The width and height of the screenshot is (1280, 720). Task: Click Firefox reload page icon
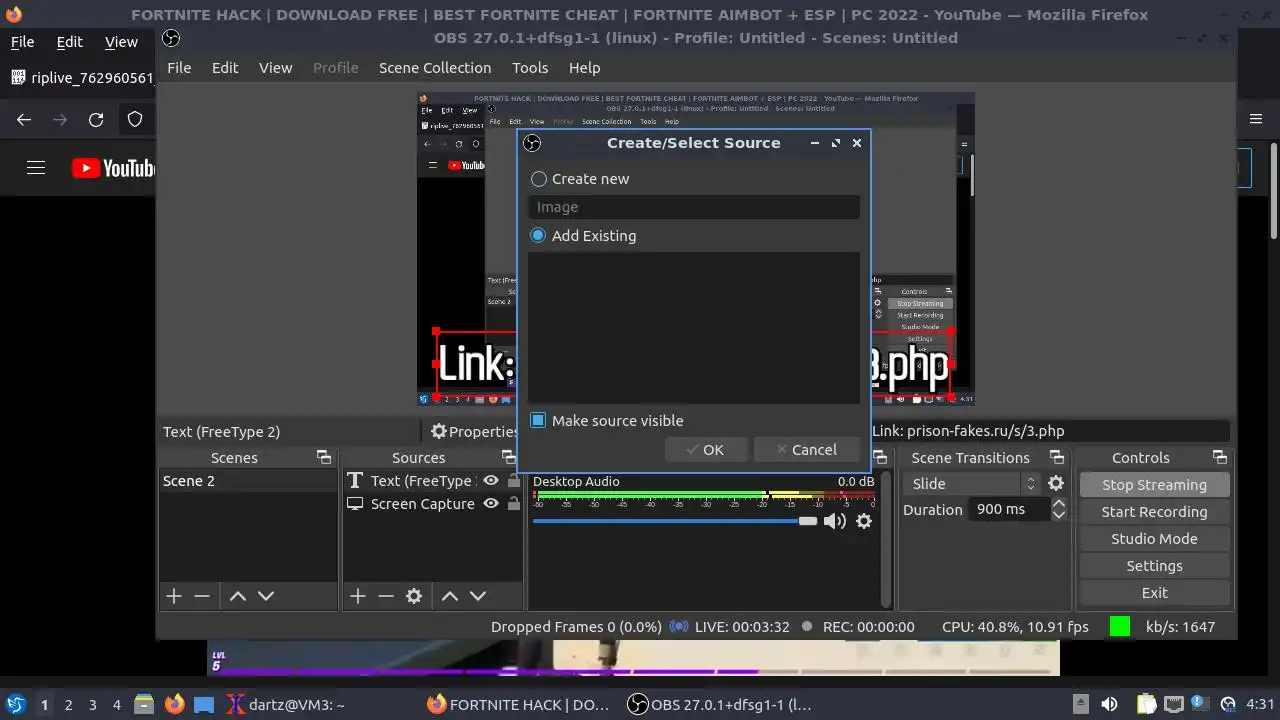click(x=96, y=119)
